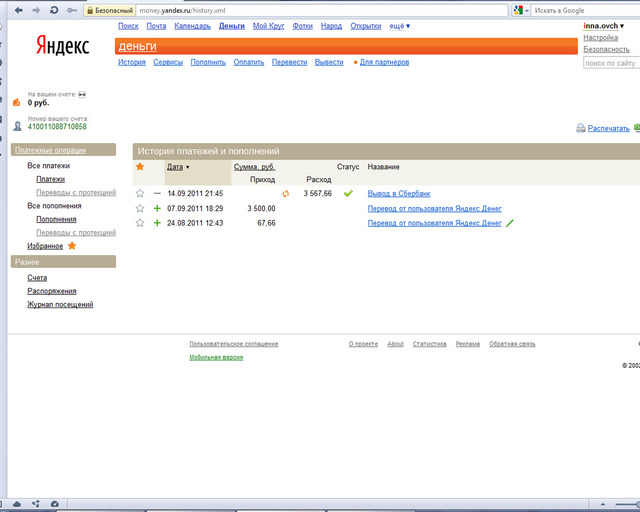Open the Перевести menu item
This screenshot has width=640, height=512.
tap(289, 62)
